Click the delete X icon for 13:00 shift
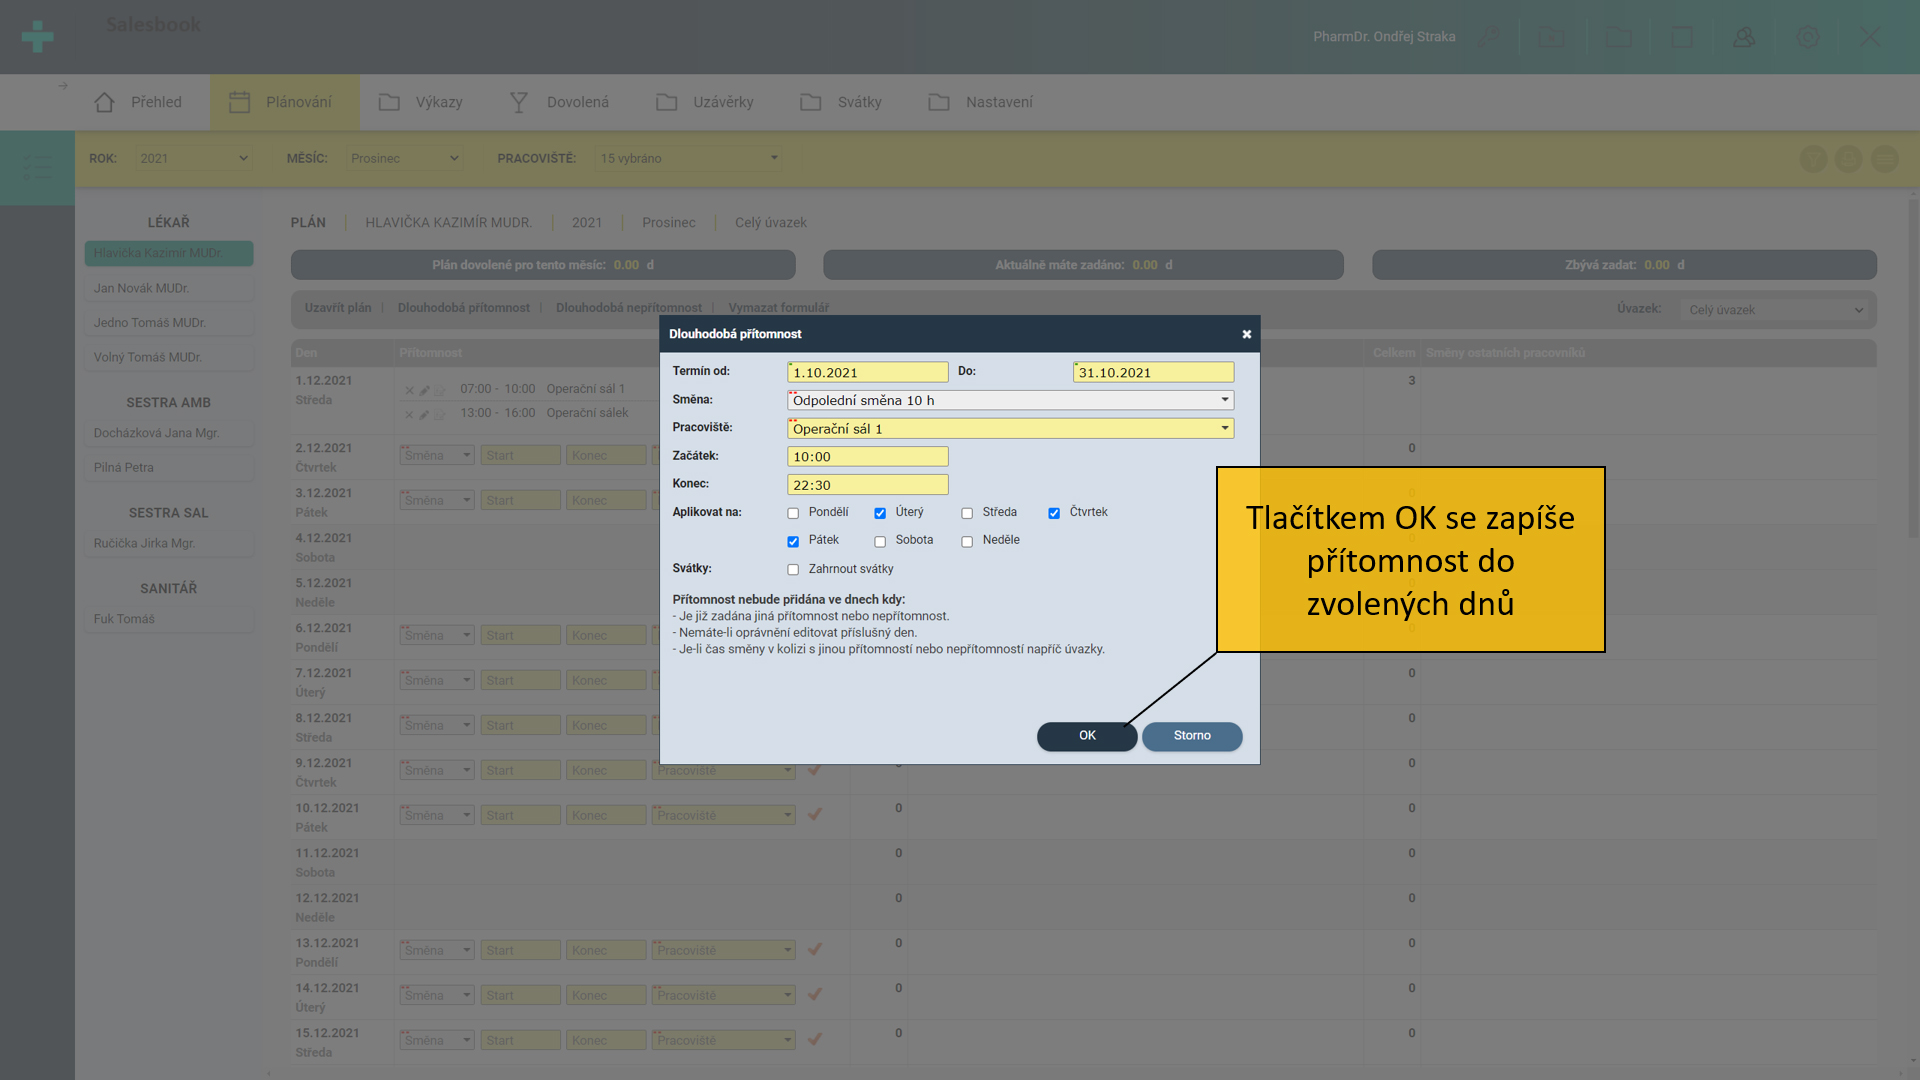The image size is (1920, 1080). tap(409, 414)
